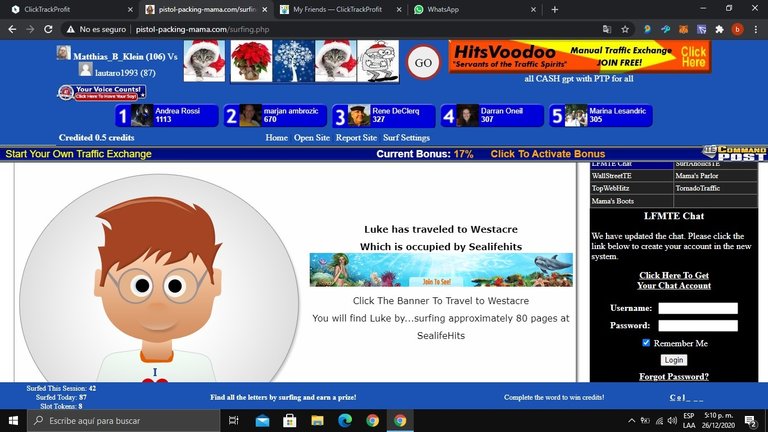Switch to My Friends ClickTrackProfit tab
This screenshot has width=768, height=432.
[x=338, y=9]
